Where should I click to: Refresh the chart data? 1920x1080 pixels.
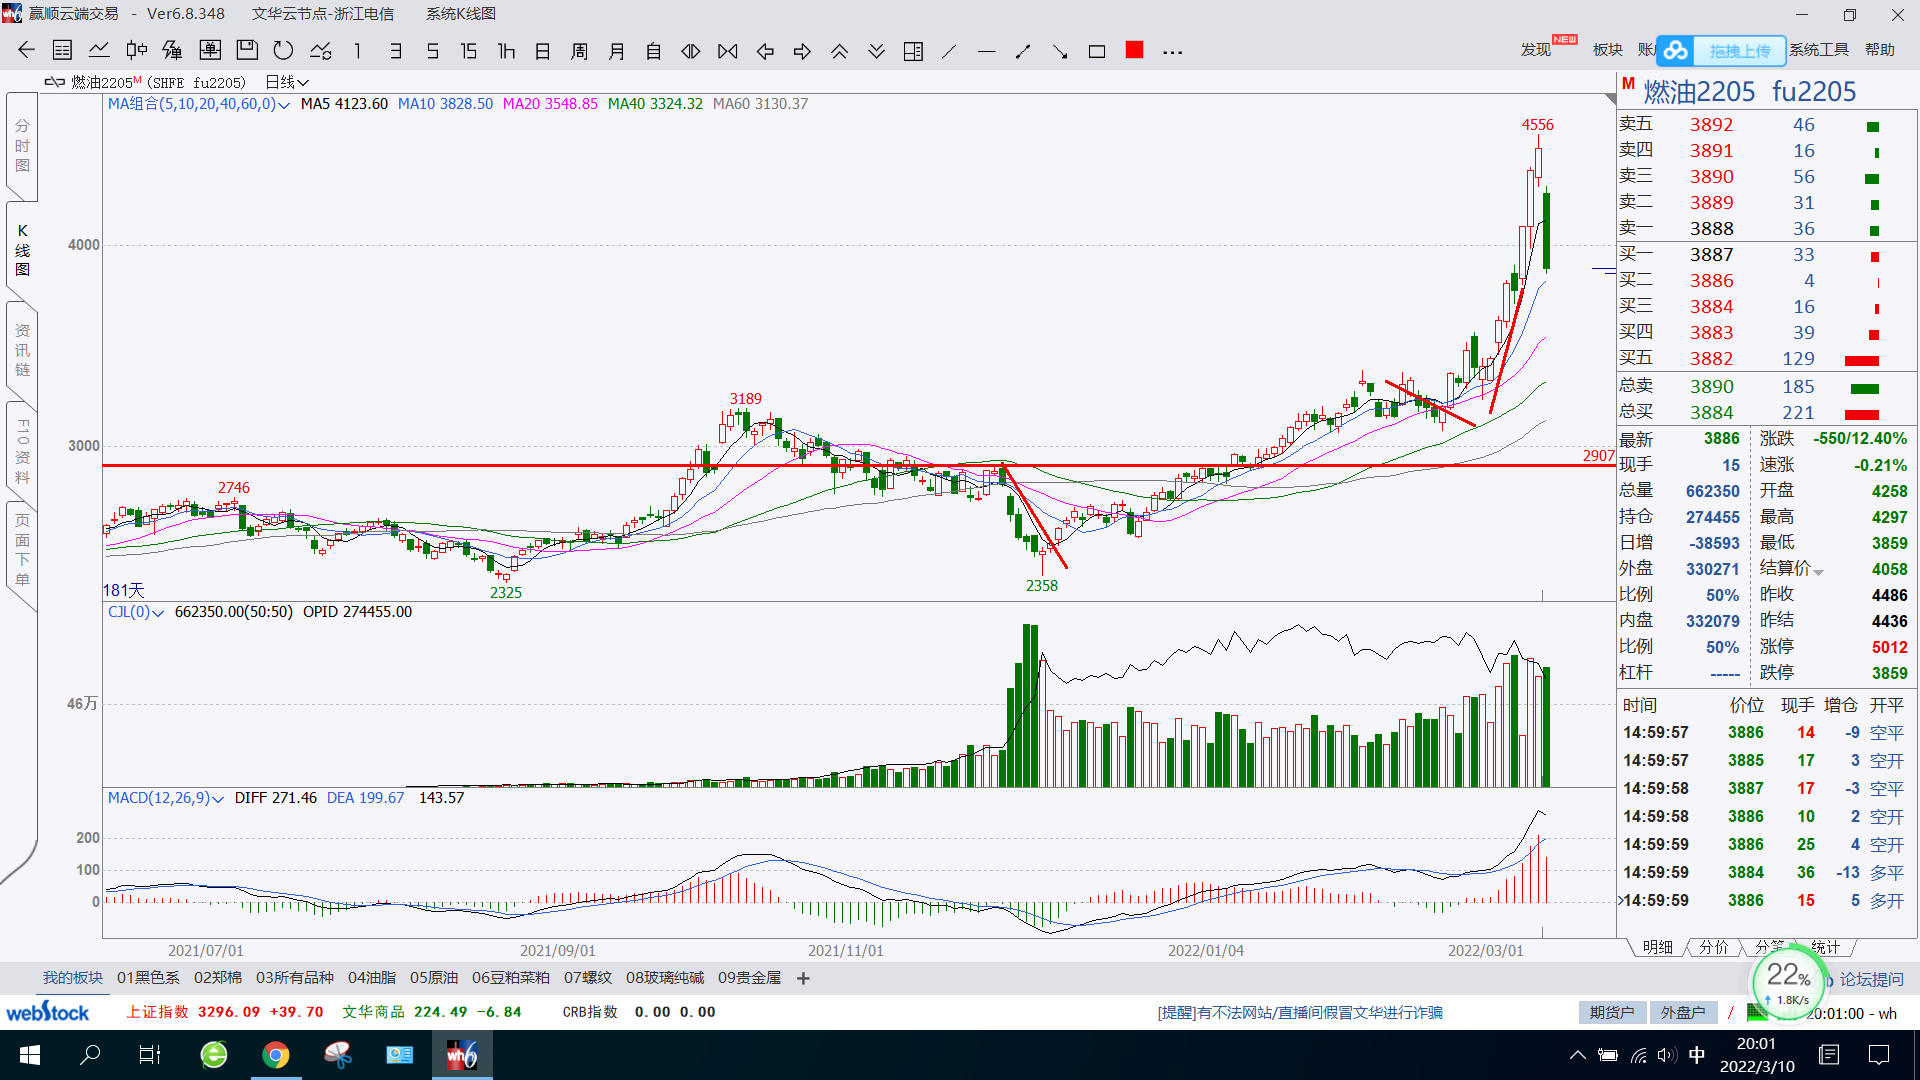(x=283, y=50)
